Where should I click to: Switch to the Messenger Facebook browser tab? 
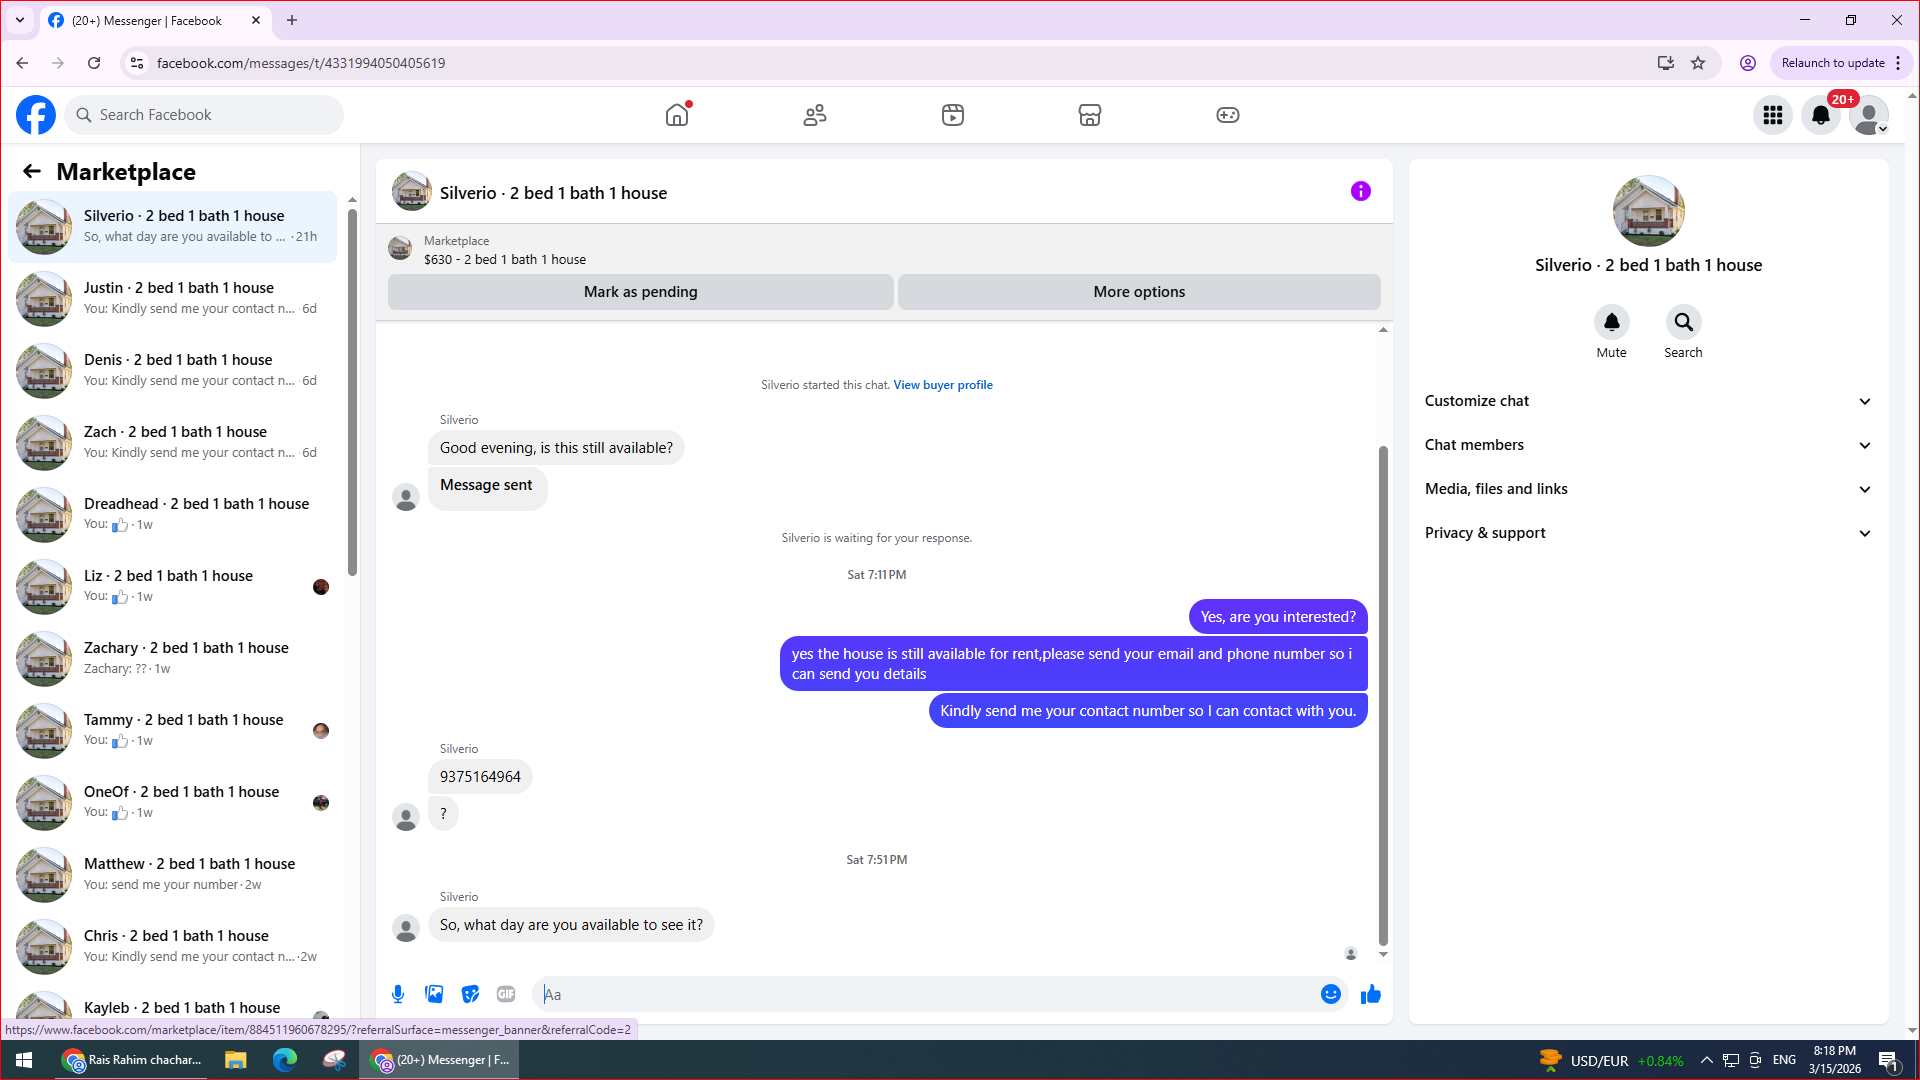(155, 20)
